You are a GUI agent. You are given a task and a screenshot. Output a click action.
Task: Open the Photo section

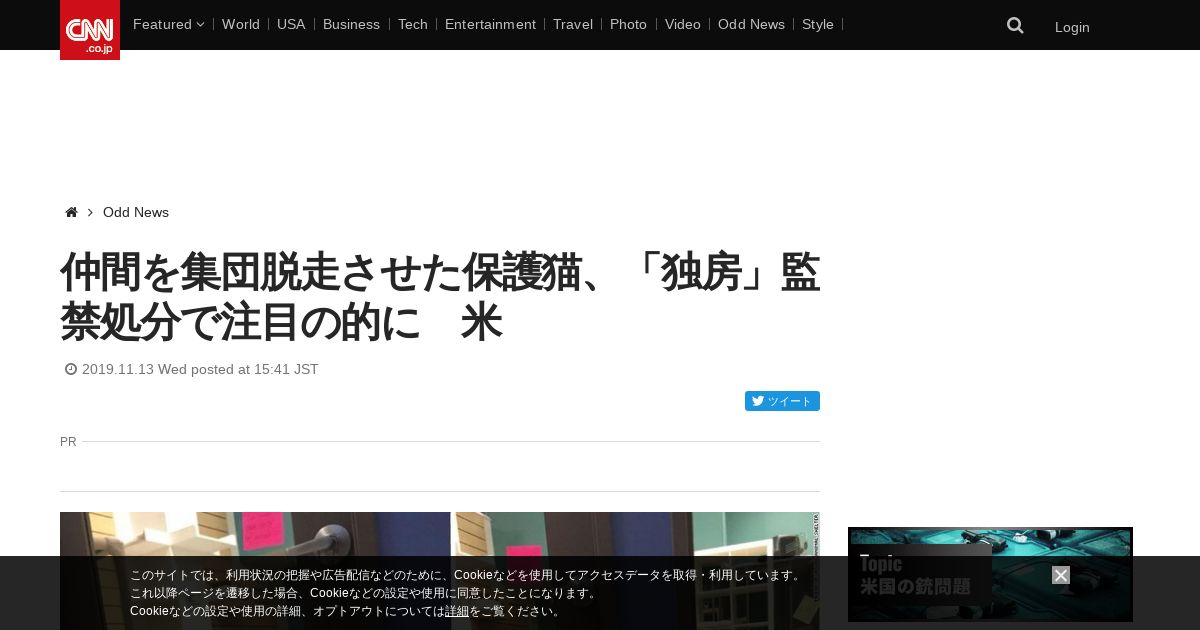point(628,24)
